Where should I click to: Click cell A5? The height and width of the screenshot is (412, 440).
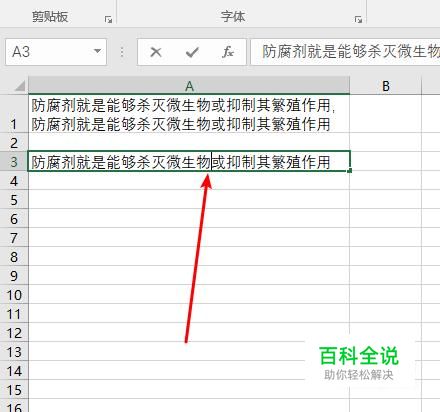pyautogui.click(x=189, y=200)
